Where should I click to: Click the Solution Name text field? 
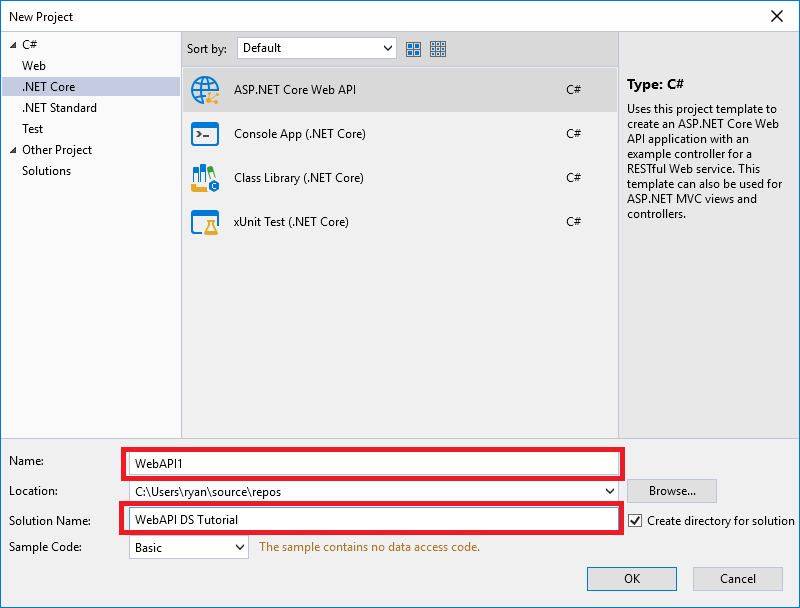pos(373,519)
